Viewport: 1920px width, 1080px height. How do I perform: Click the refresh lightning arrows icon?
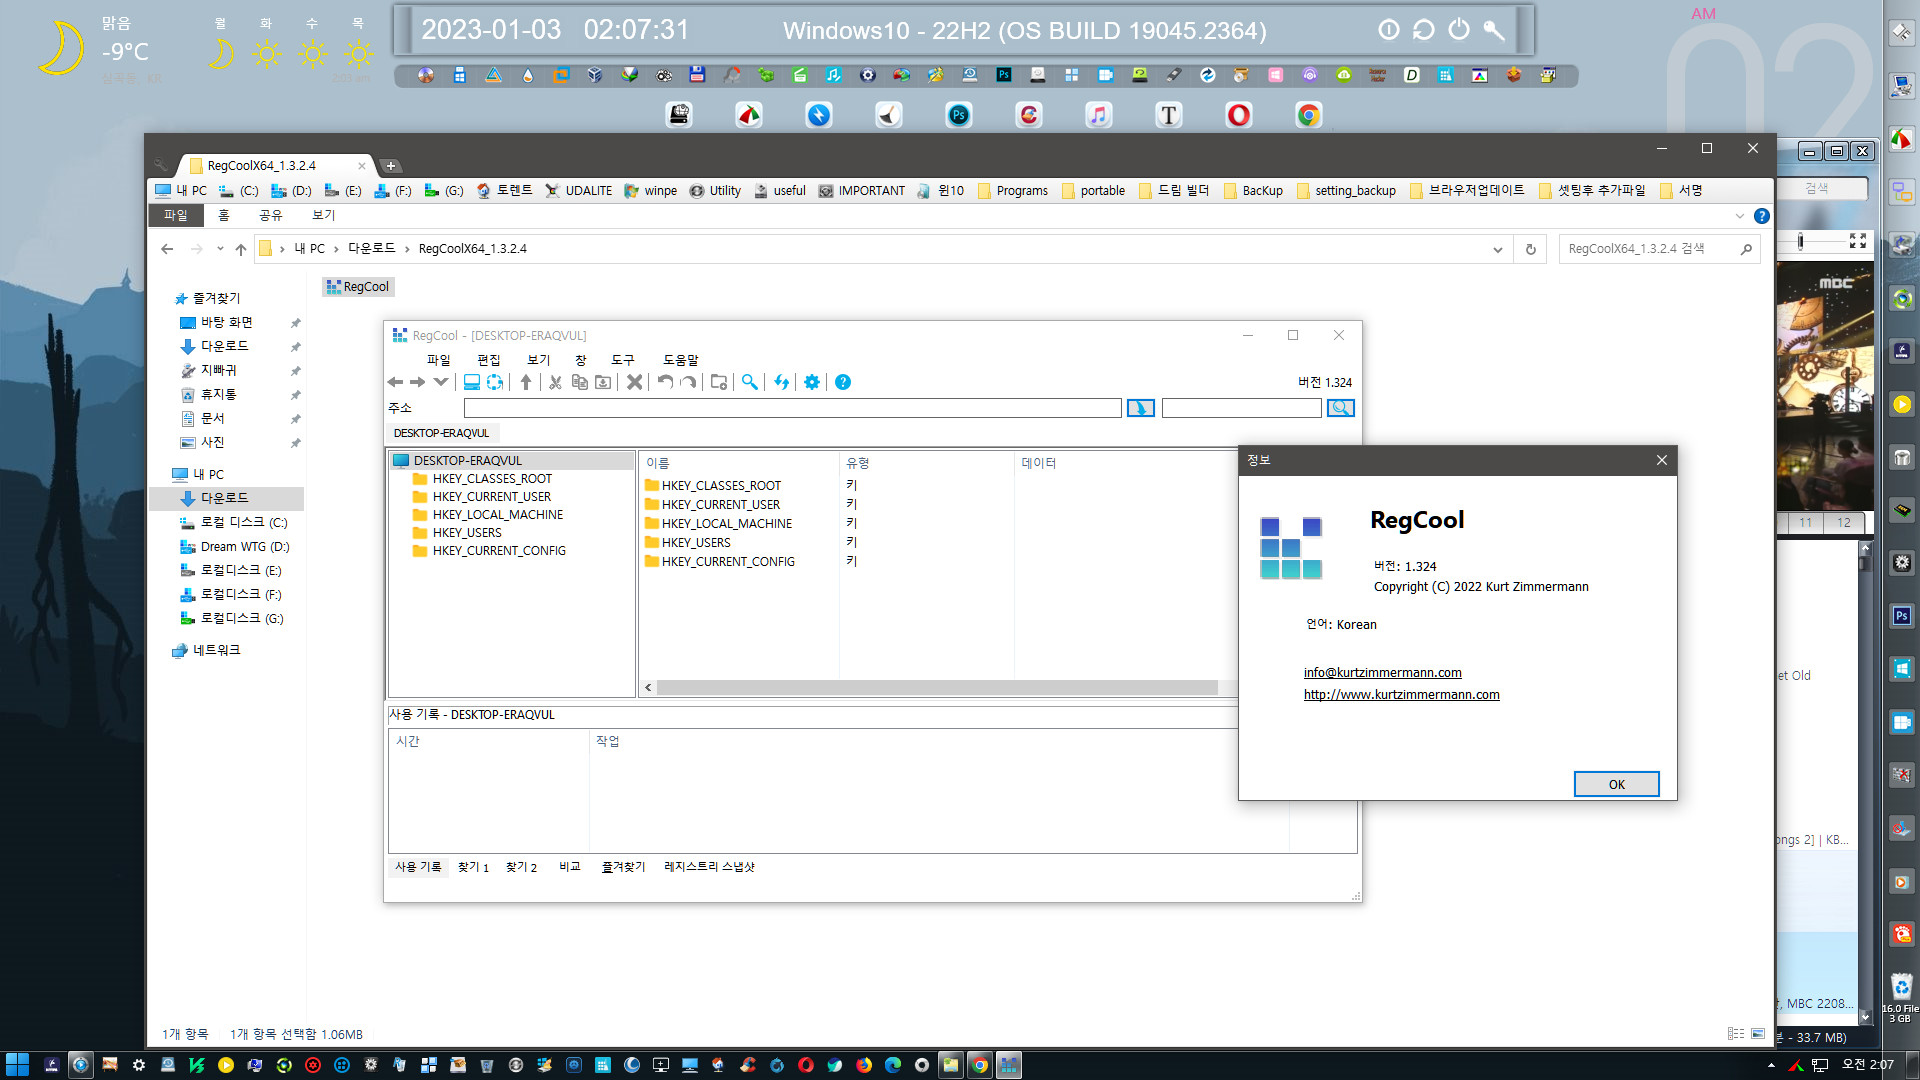coord(781,382)
